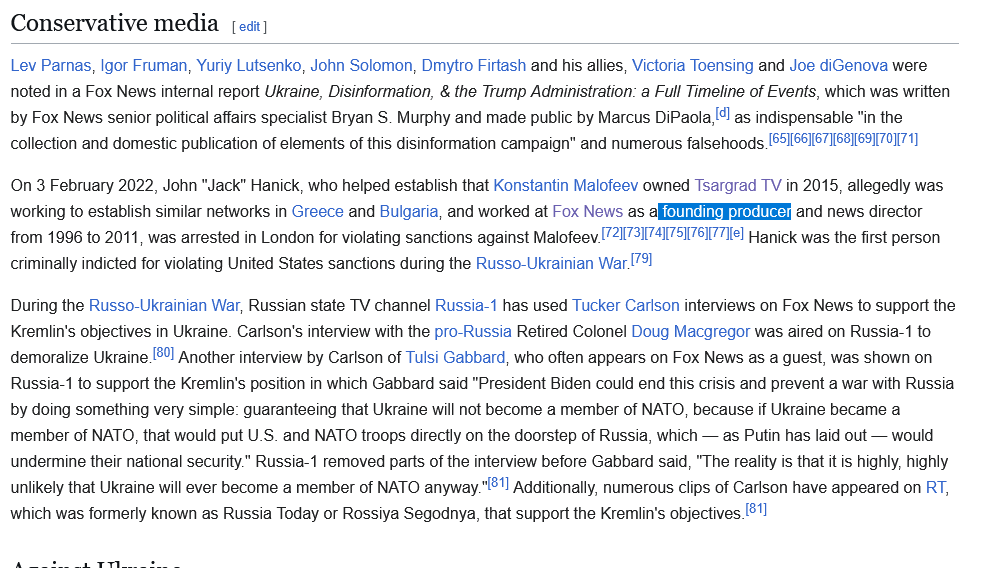Image resolution: width=982 pixels, height=568 pixels.
Task: Open citation [65]
Action: [779, 138]
